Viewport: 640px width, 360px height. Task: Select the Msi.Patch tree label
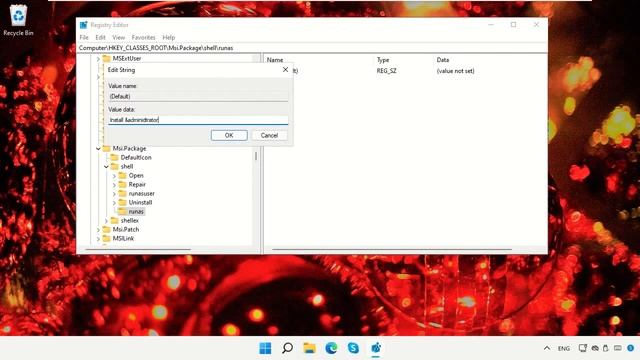click(126, 229)
